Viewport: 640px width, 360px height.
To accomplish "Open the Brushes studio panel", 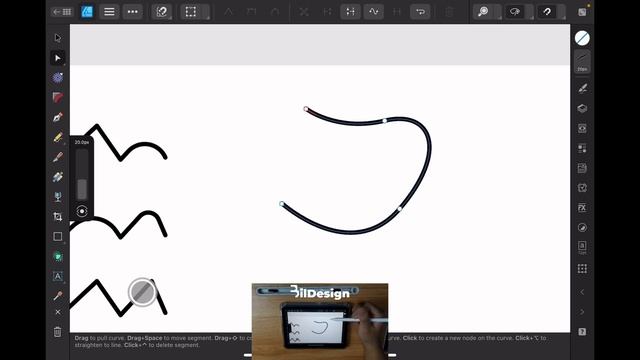I will click(x=582, y=88).
